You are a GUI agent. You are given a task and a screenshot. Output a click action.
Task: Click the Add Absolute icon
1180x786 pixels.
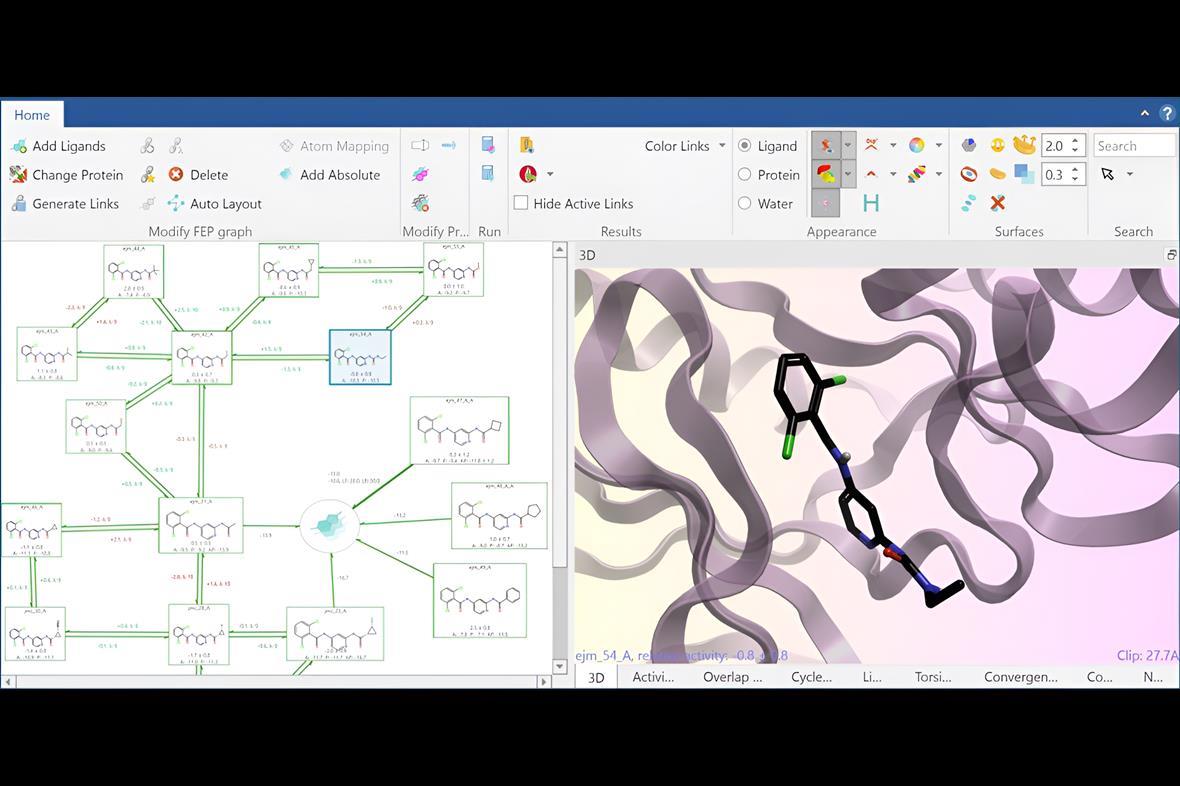tap(286, 175)
